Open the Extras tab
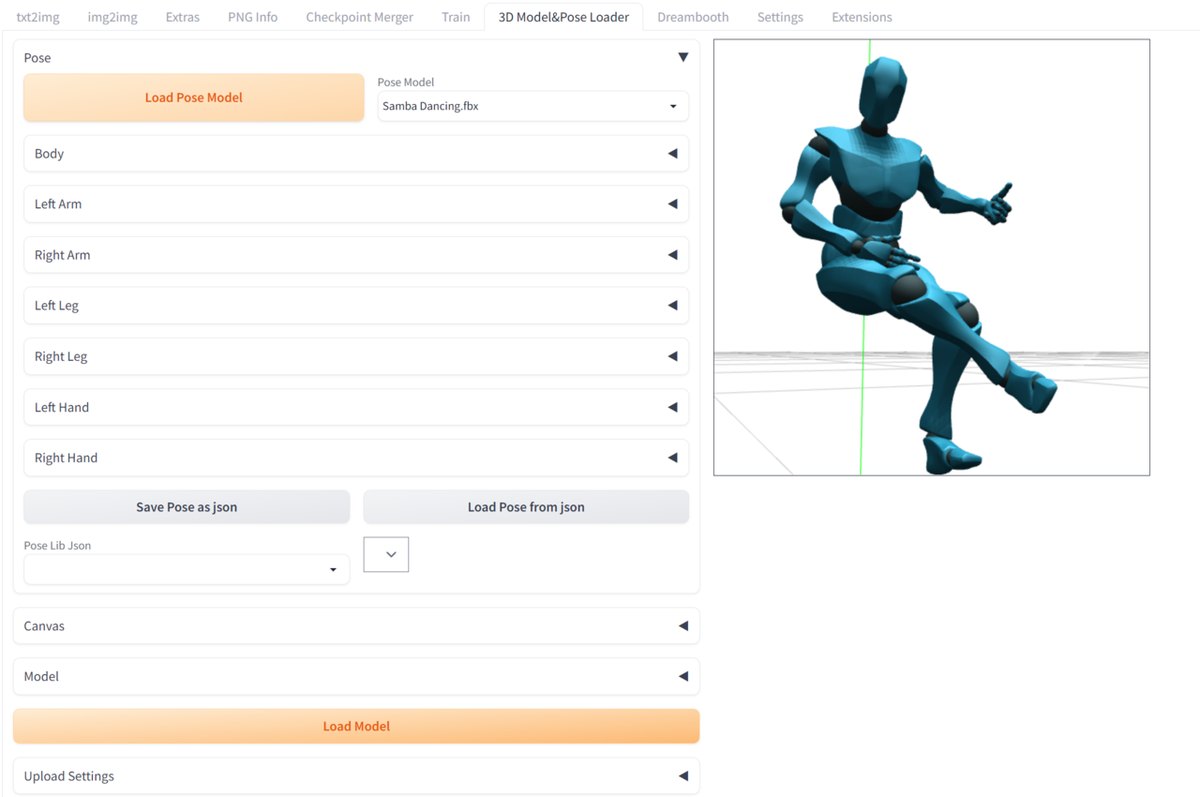 click(182, 17)
